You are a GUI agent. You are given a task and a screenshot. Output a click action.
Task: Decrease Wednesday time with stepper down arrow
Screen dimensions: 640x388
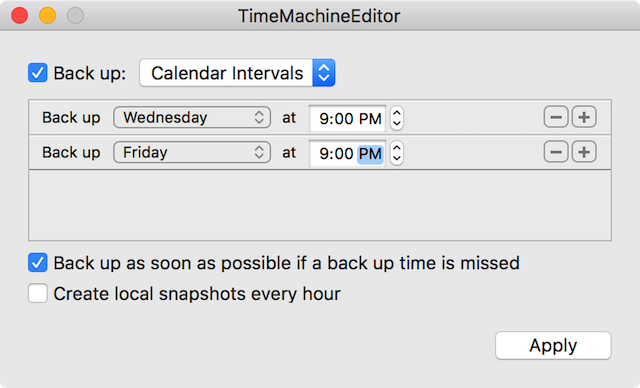[397, 124]
